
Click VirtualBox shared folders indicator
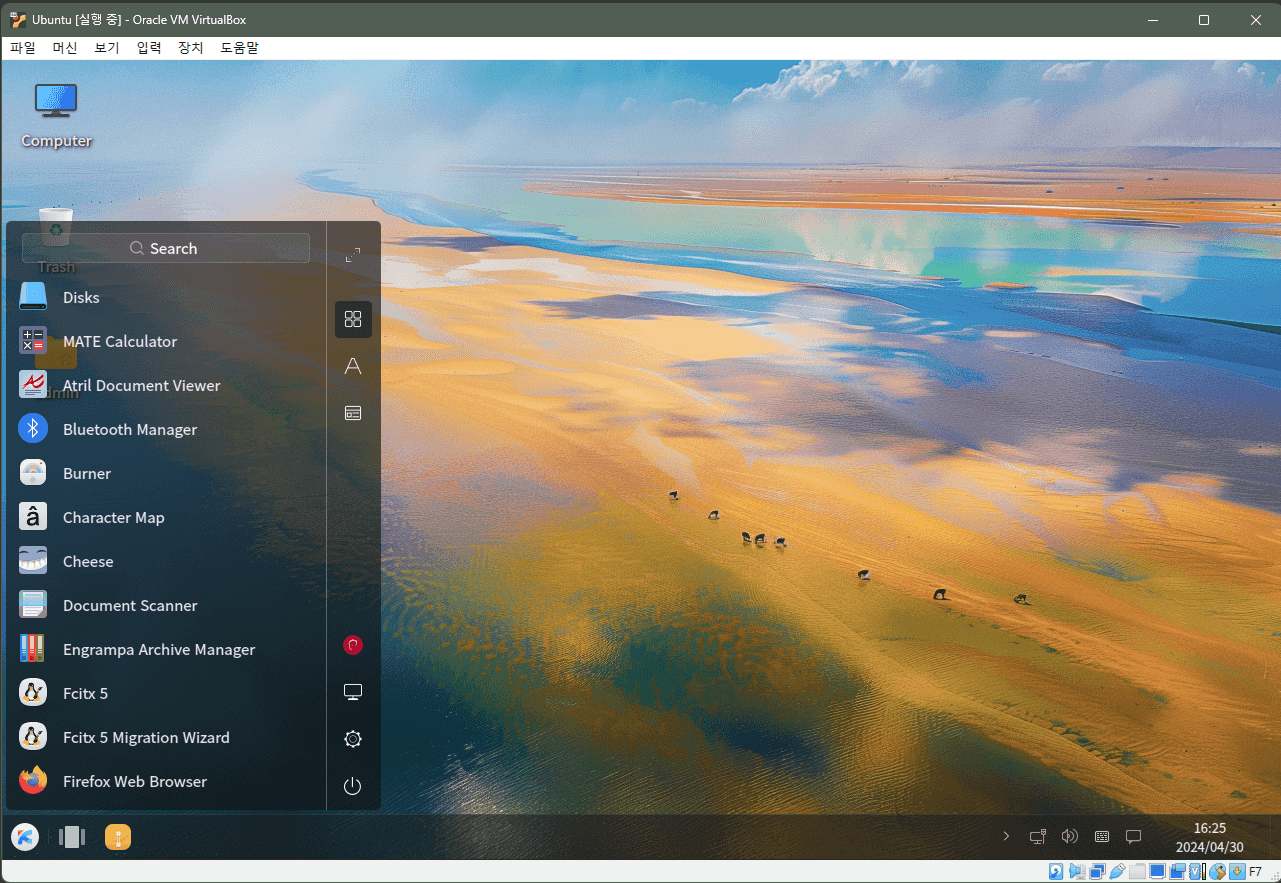point(1137,871)
